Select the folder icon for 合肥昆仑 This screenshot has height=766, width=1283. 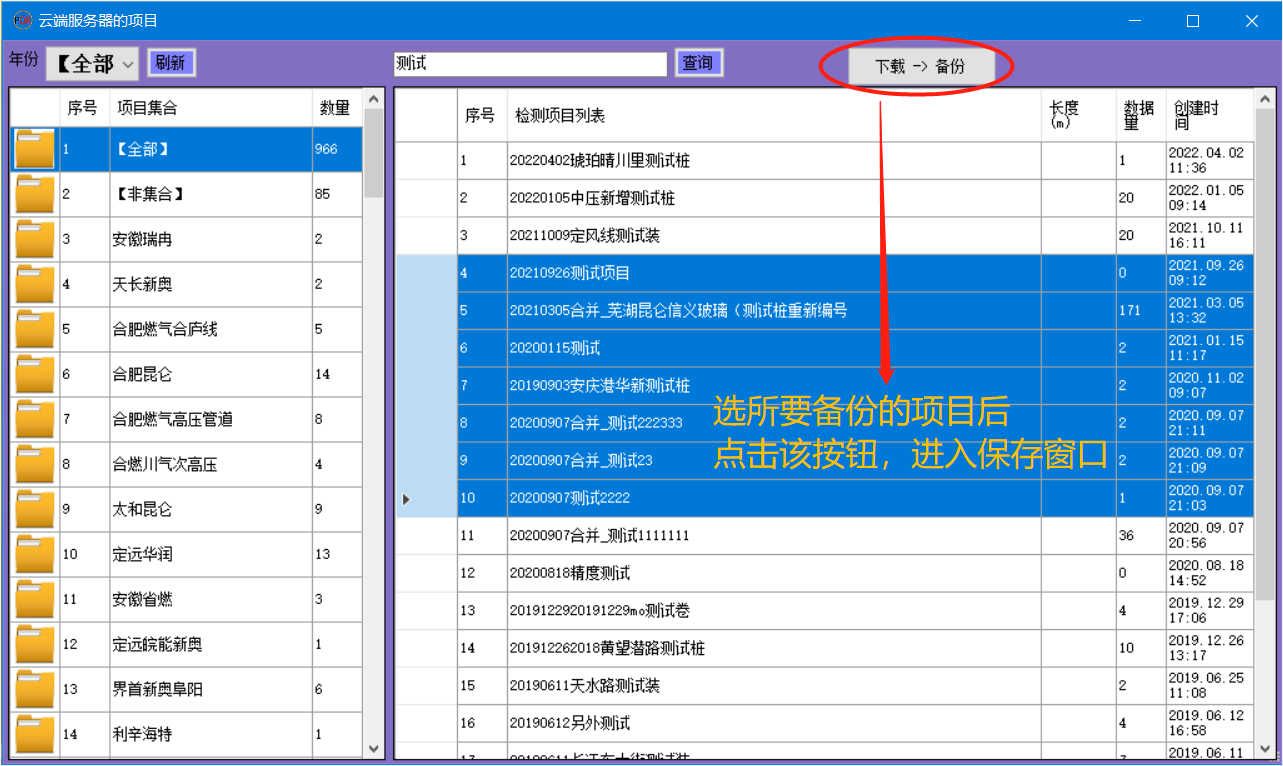coord(35,375)
